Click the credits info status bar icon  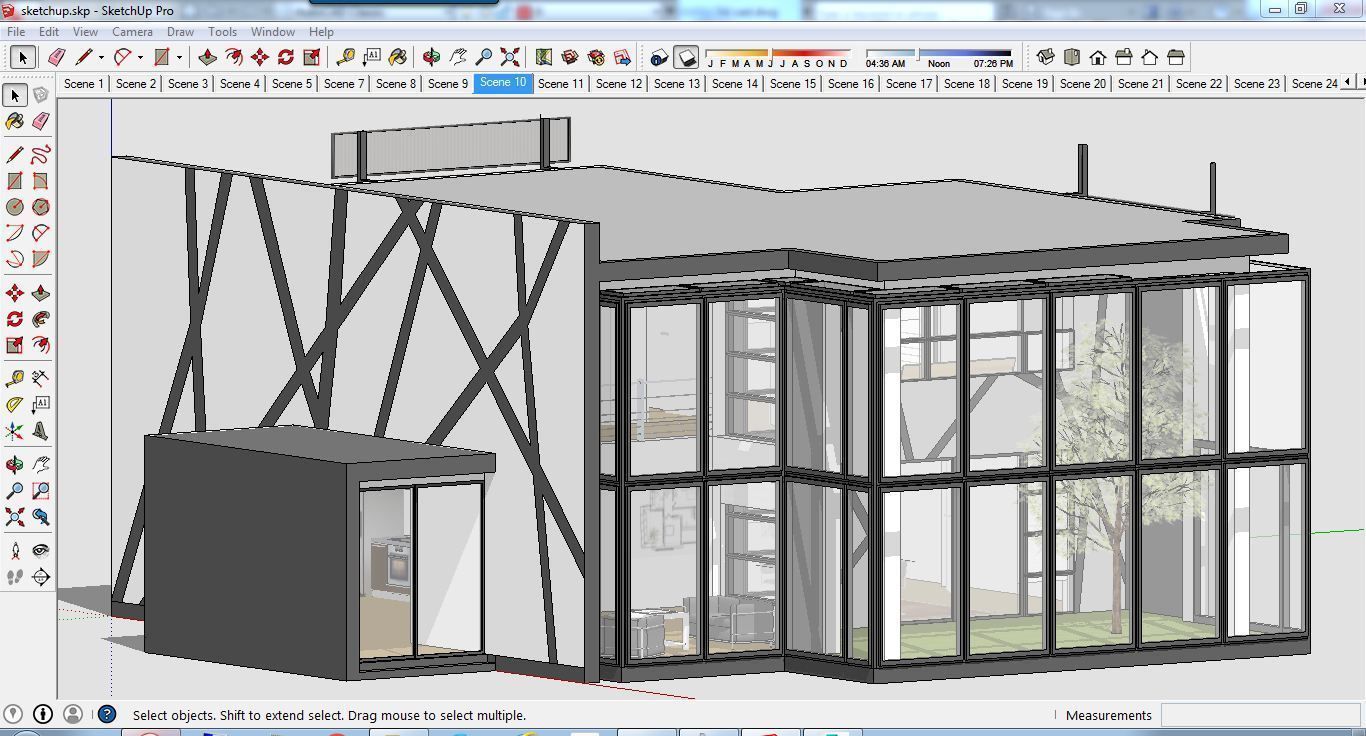43,714
